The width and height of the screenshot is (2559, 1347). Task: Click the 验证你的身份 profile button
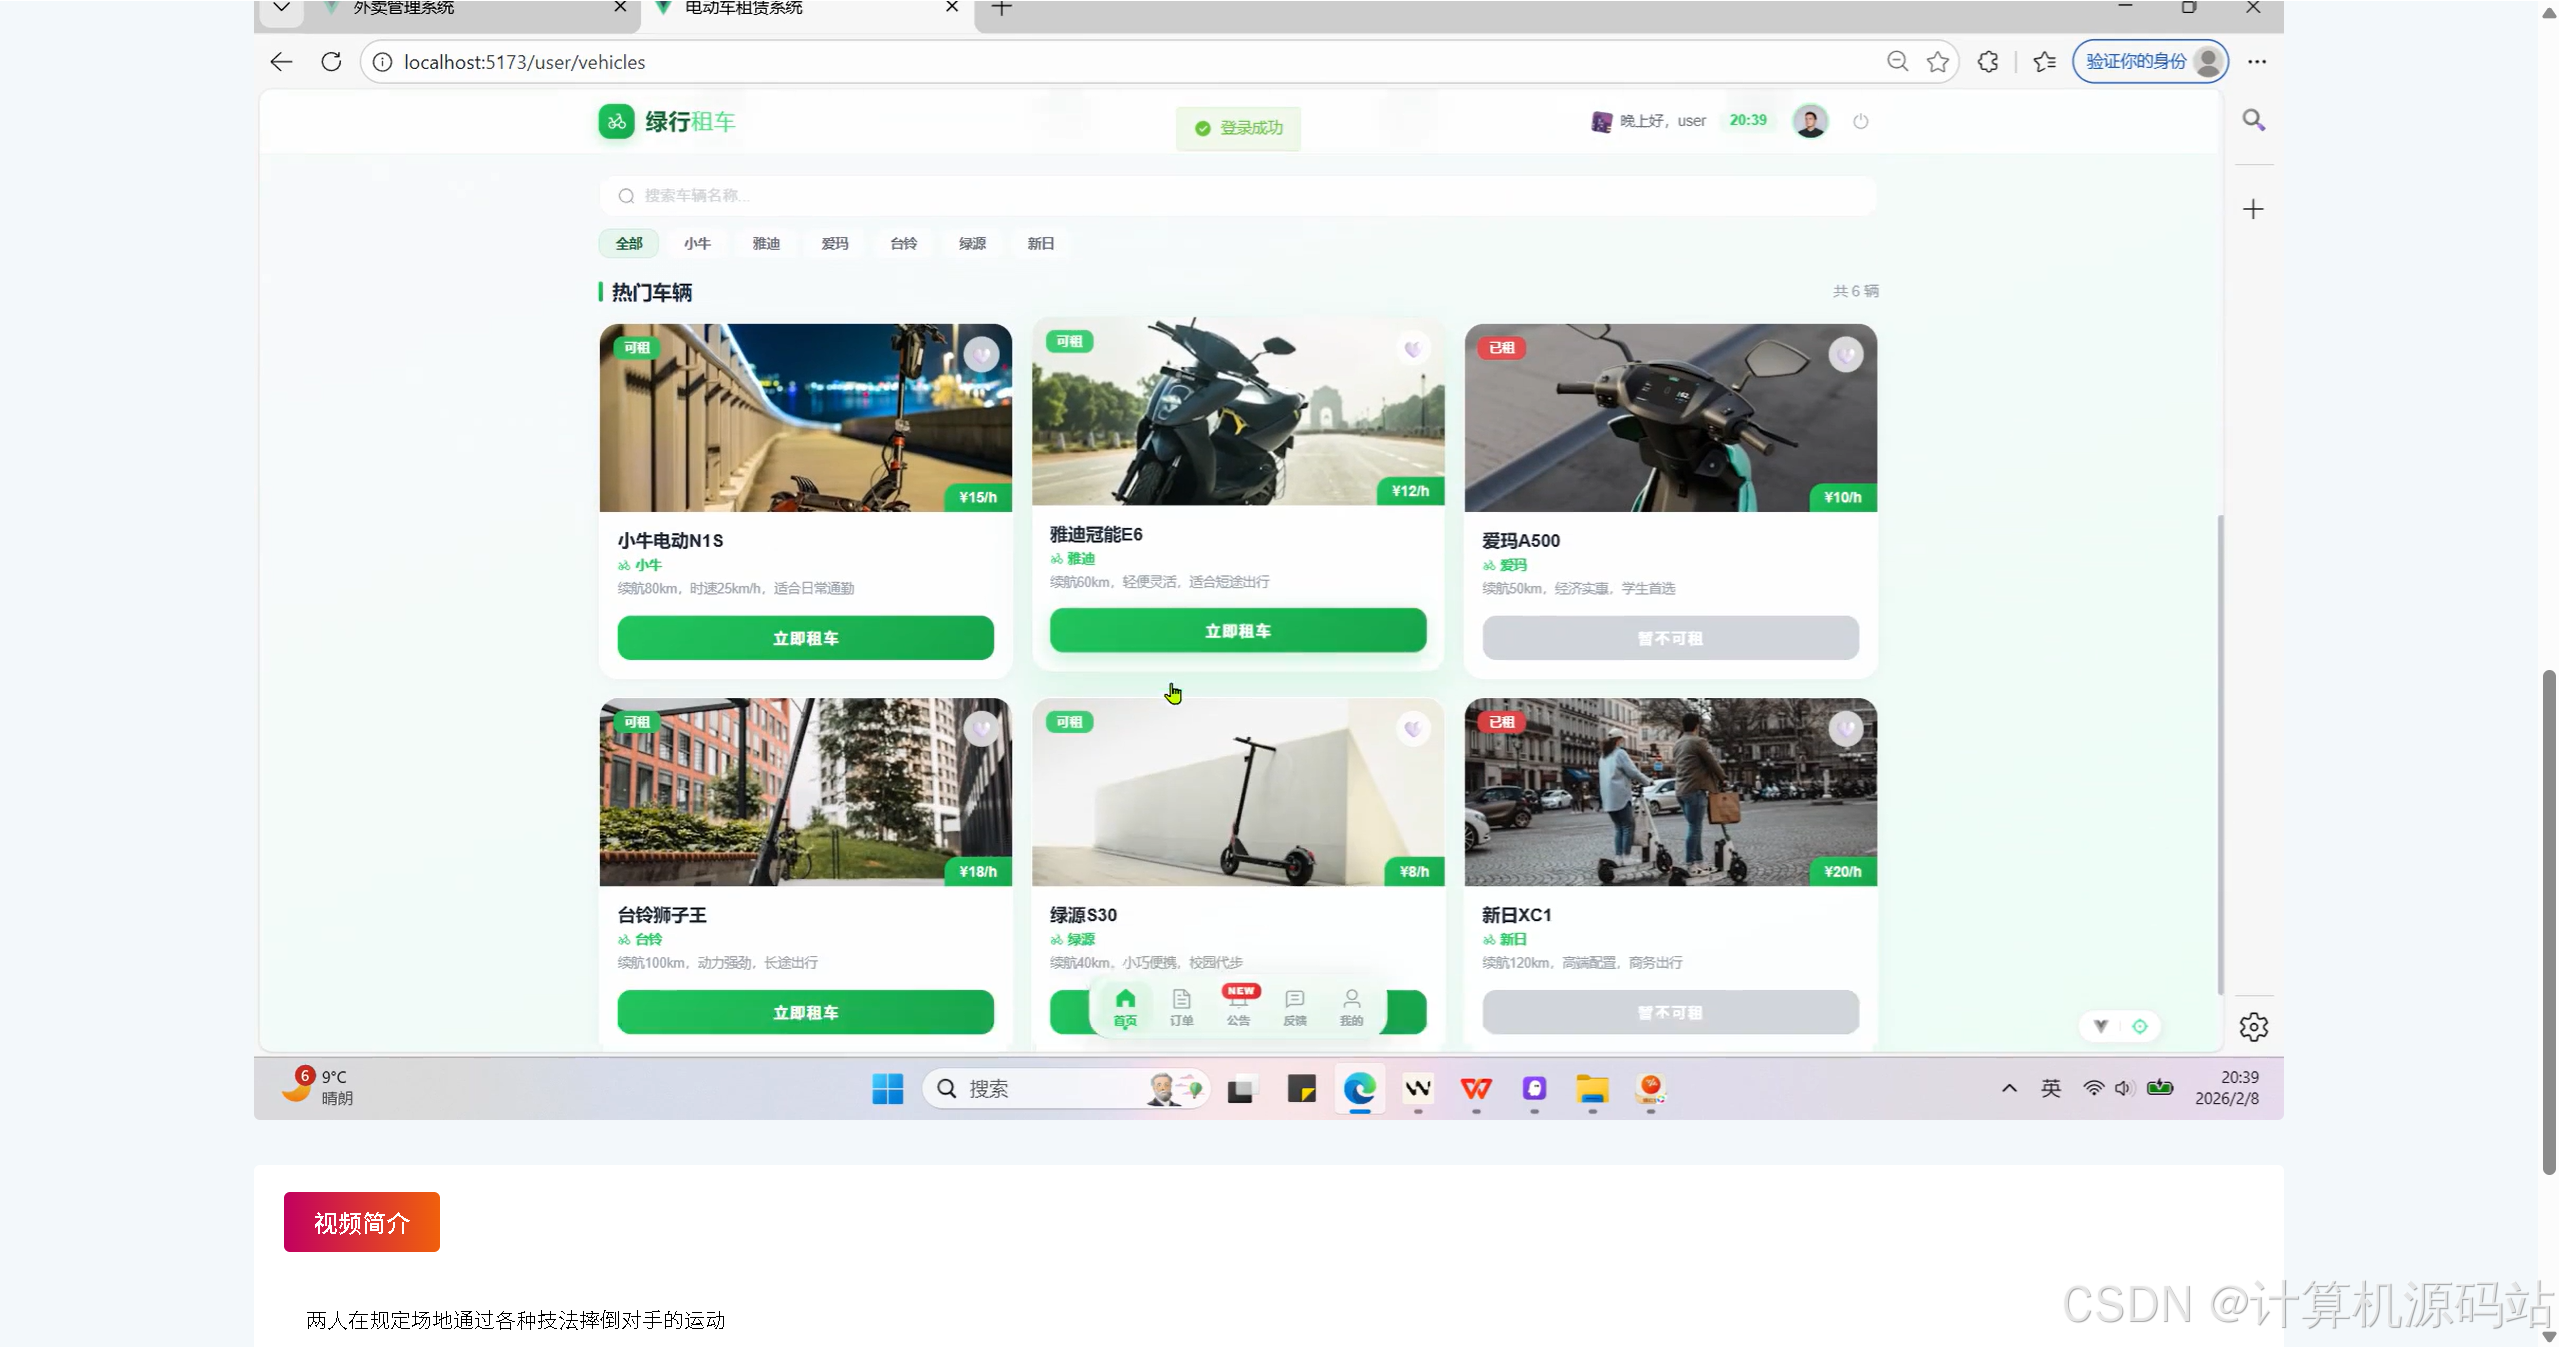(x=2150, y=62)
